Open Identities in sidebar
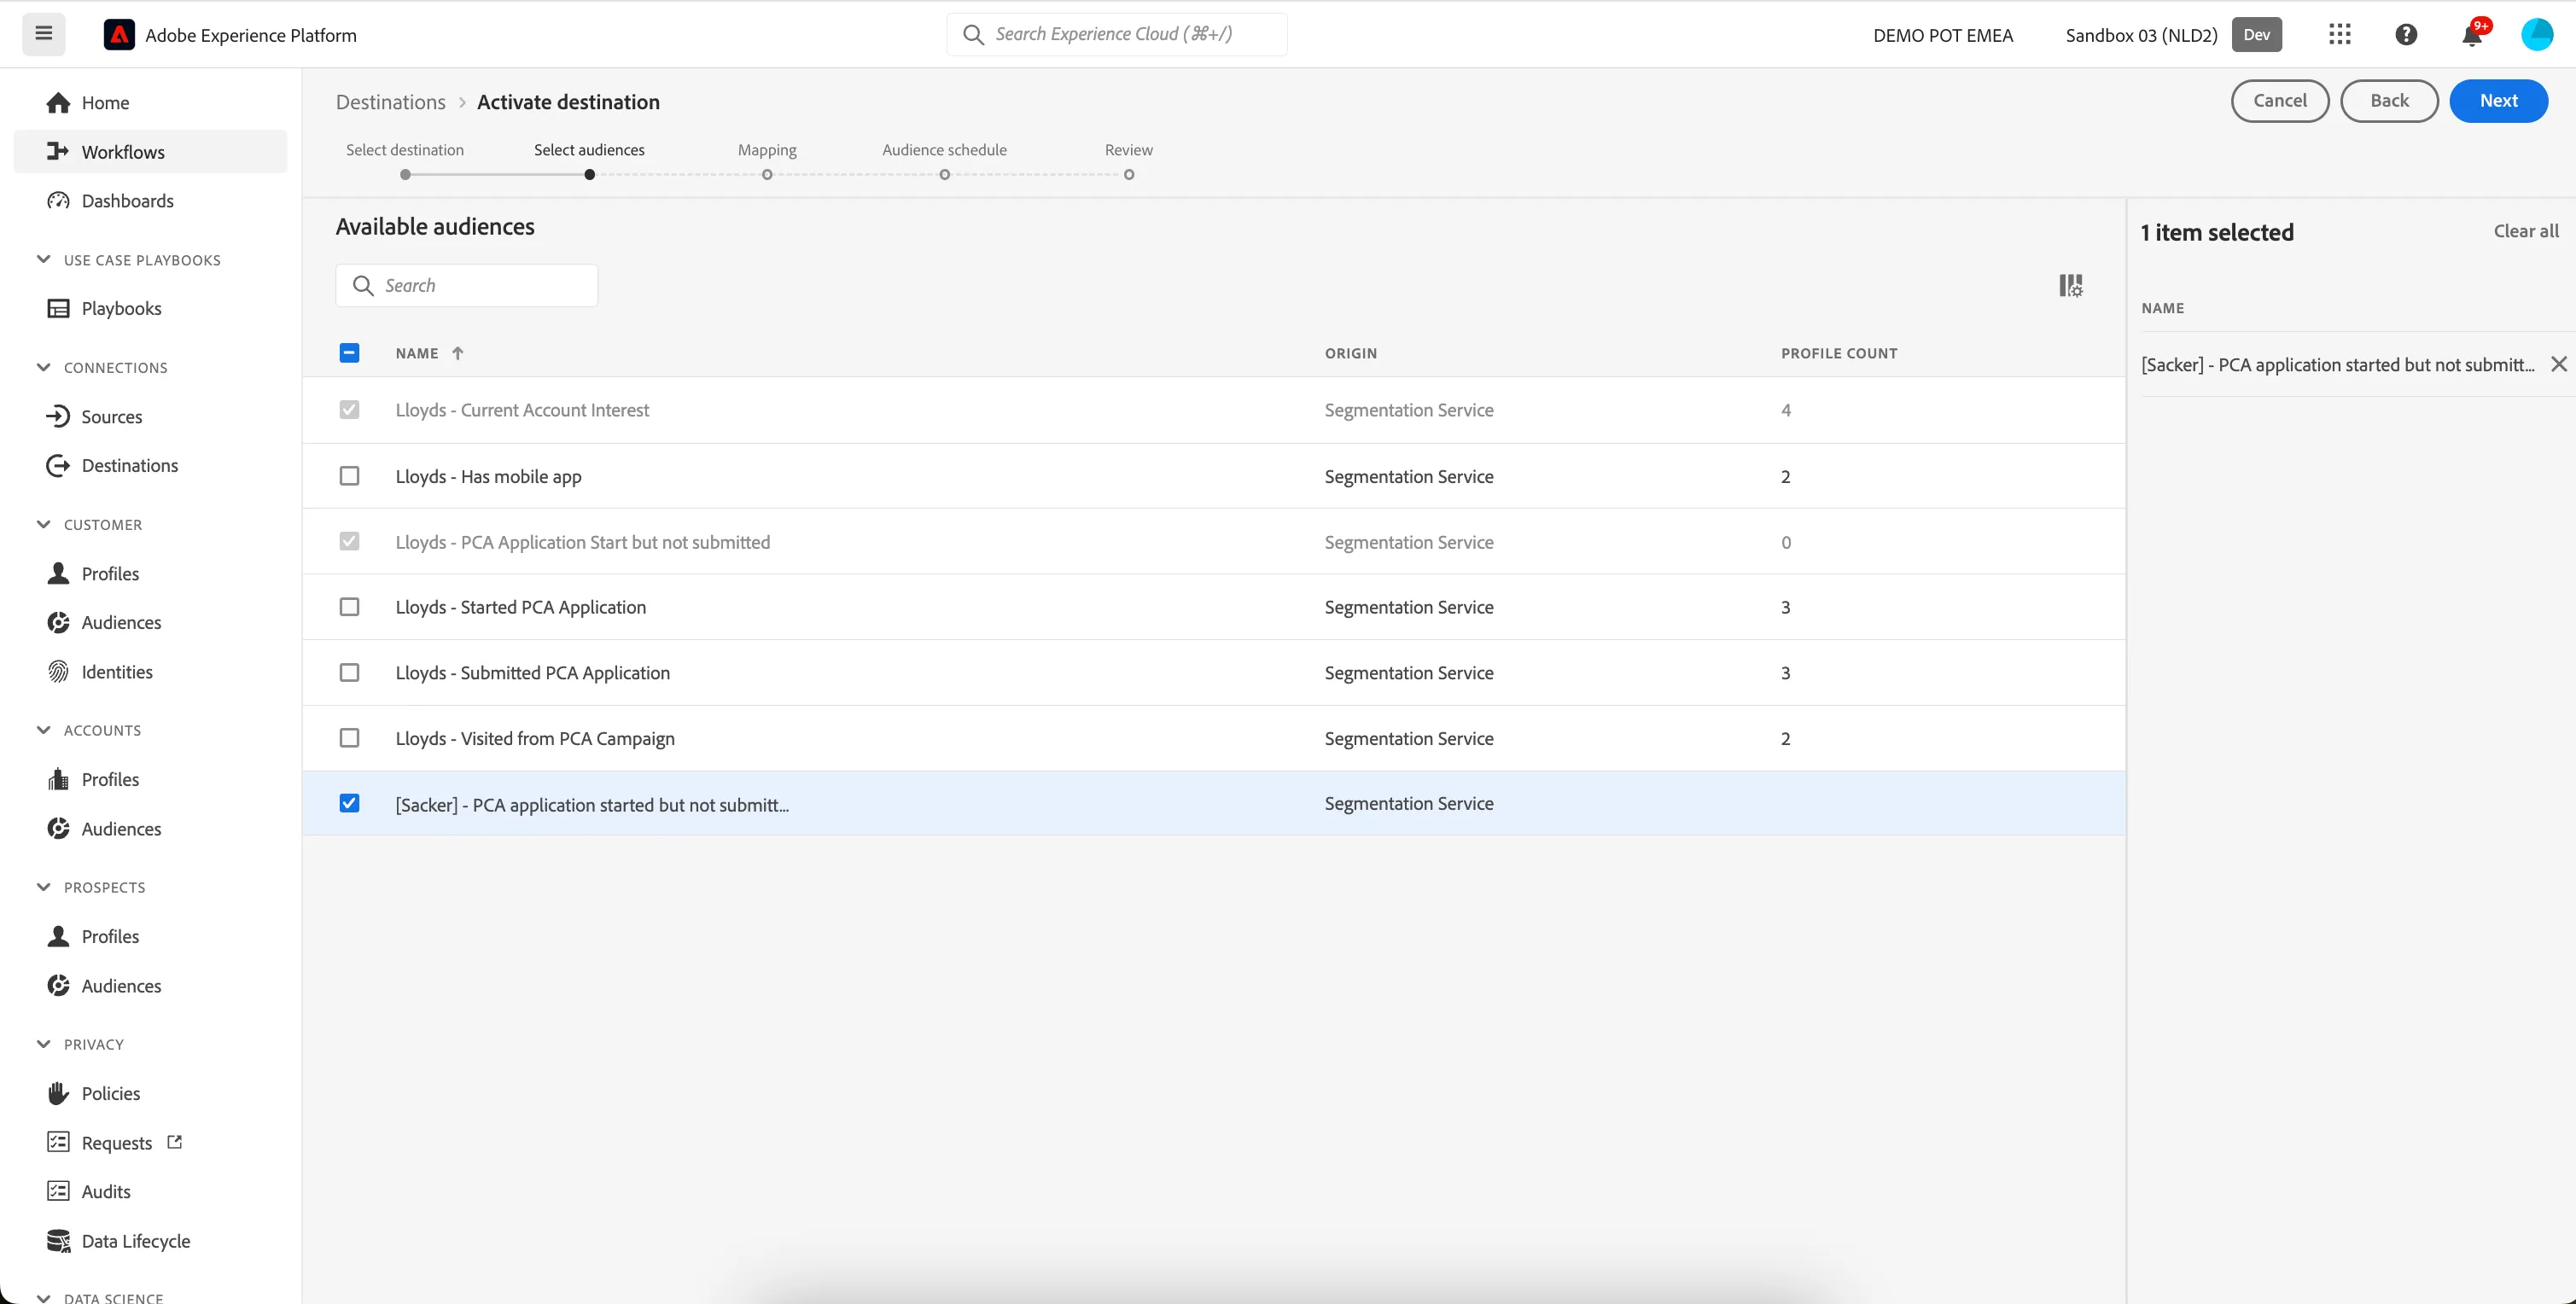The height and width of the screenshot is (1304, 2576). [99, 672]
